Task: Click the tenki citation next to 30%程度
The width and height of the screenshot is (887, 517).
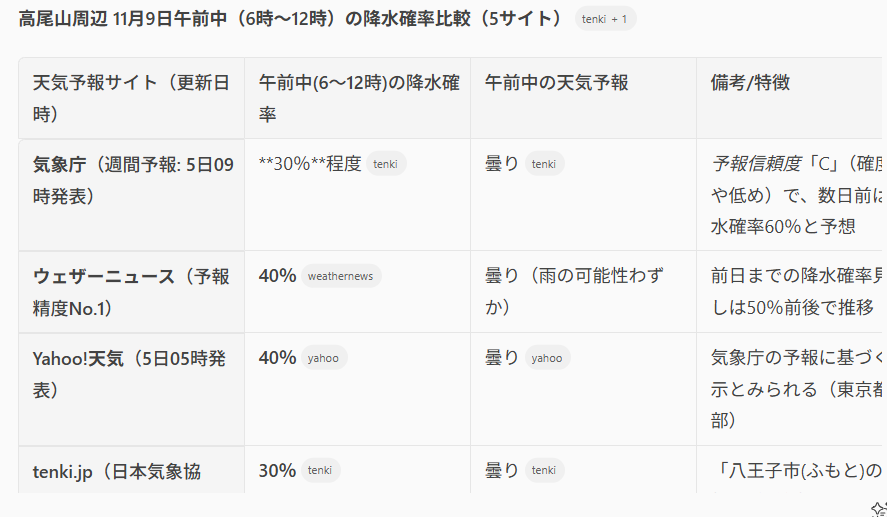Action: (387, 164)
